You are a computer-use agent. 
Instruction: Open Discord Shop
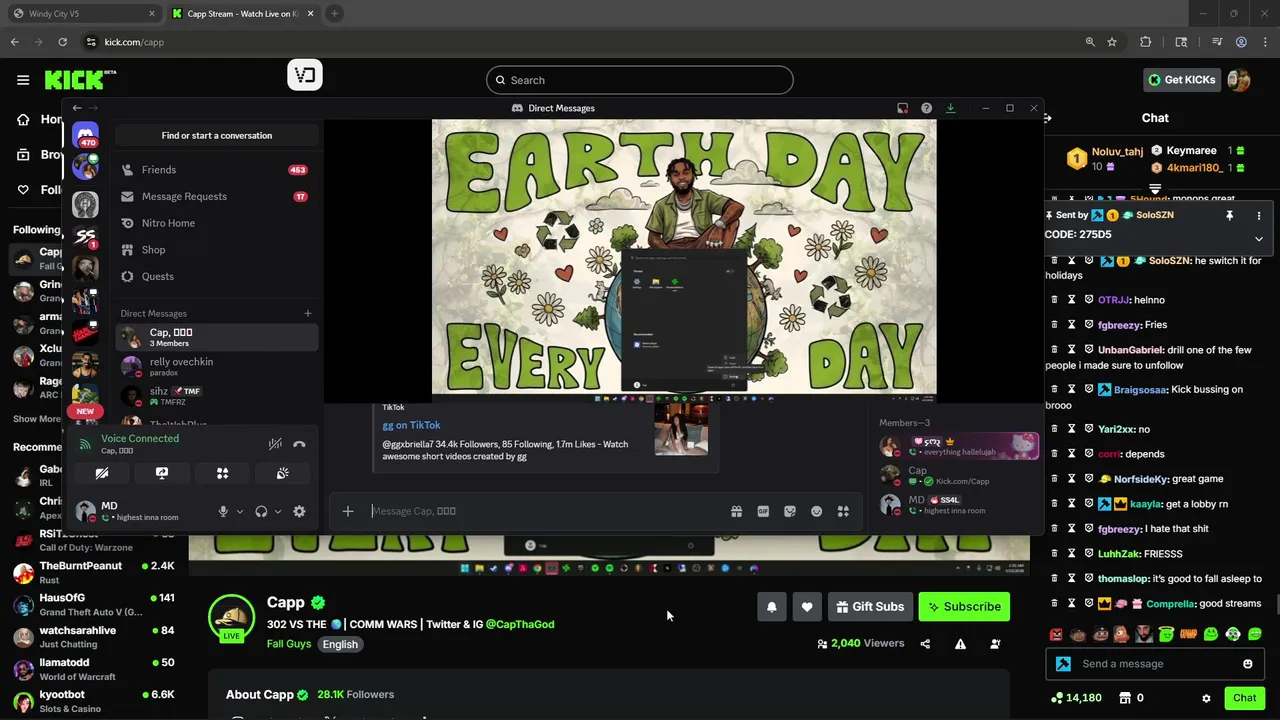pos(216,250)
